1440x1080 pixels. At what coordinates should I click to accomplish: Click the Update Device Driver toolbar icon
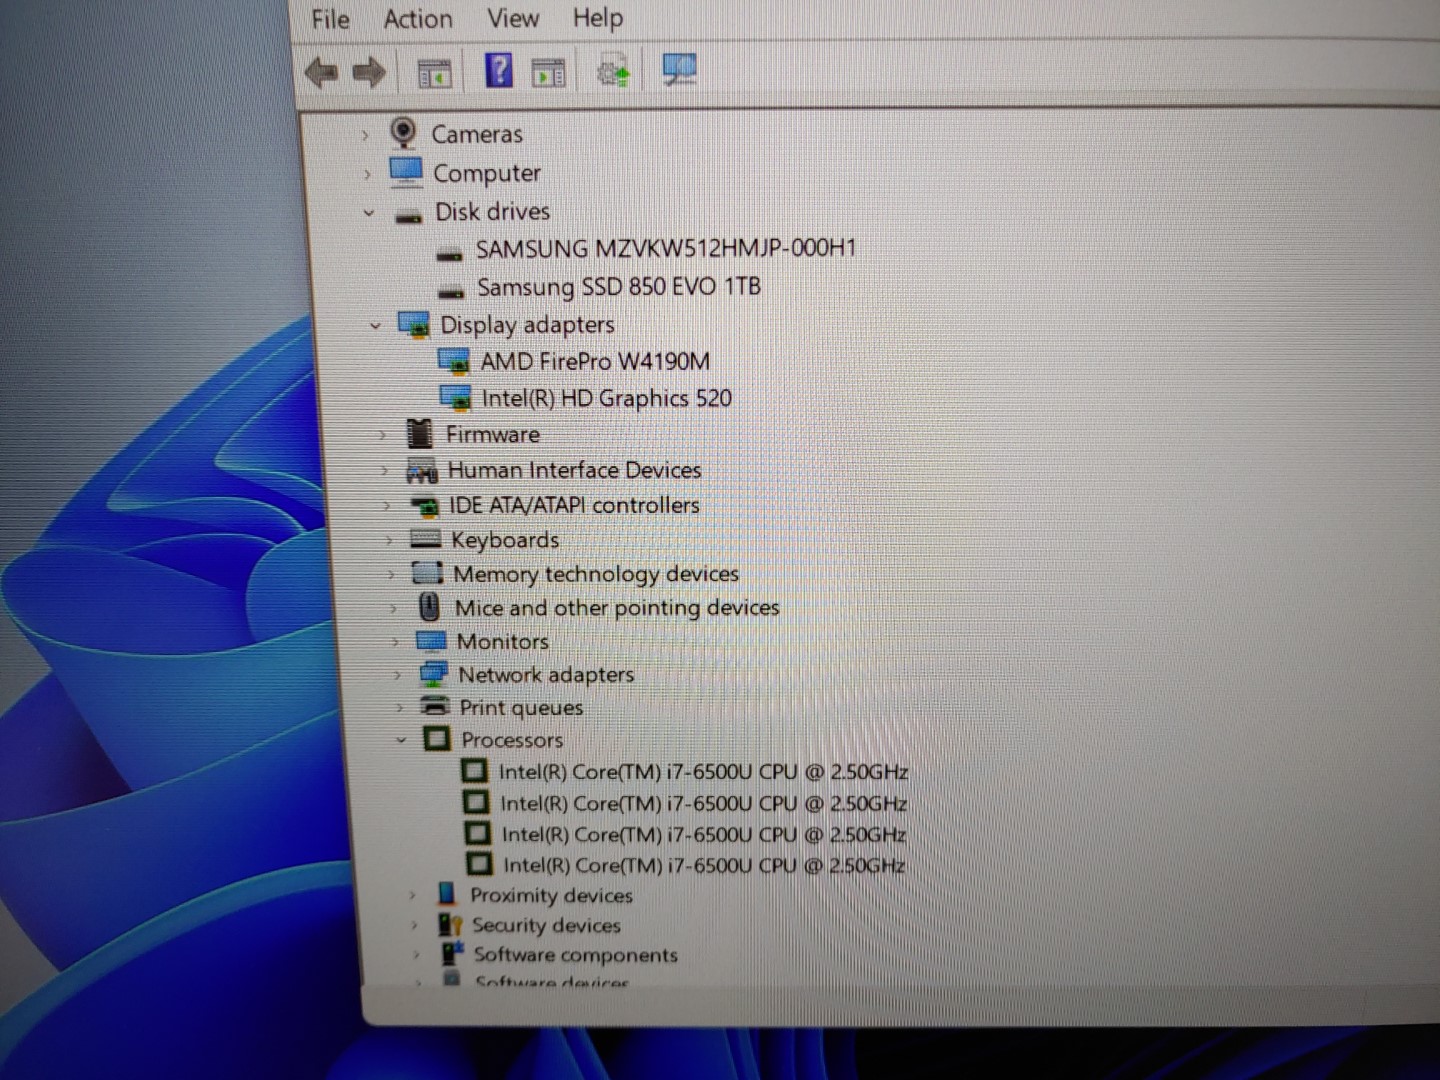[613, 72]
